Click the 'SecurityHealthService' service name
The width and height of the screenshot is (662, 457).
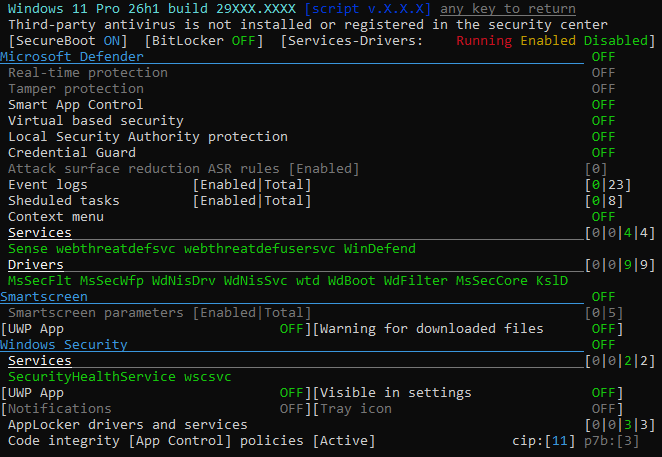(92, 377)
